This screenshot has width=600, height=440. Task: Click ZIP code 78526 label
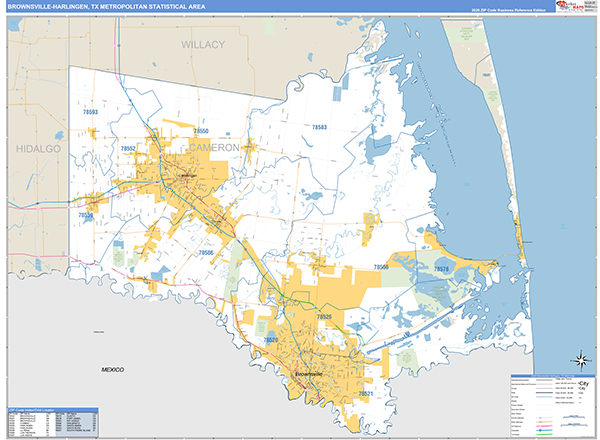click(x=324, y=316)
